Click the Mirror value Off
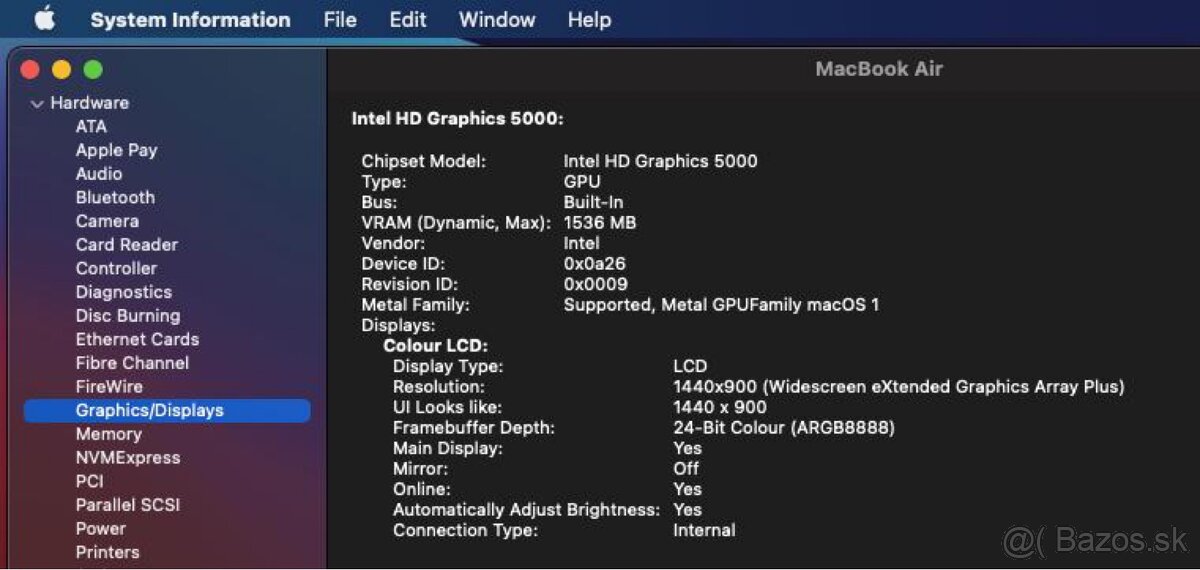1200x570 pixels. (686, 469)
